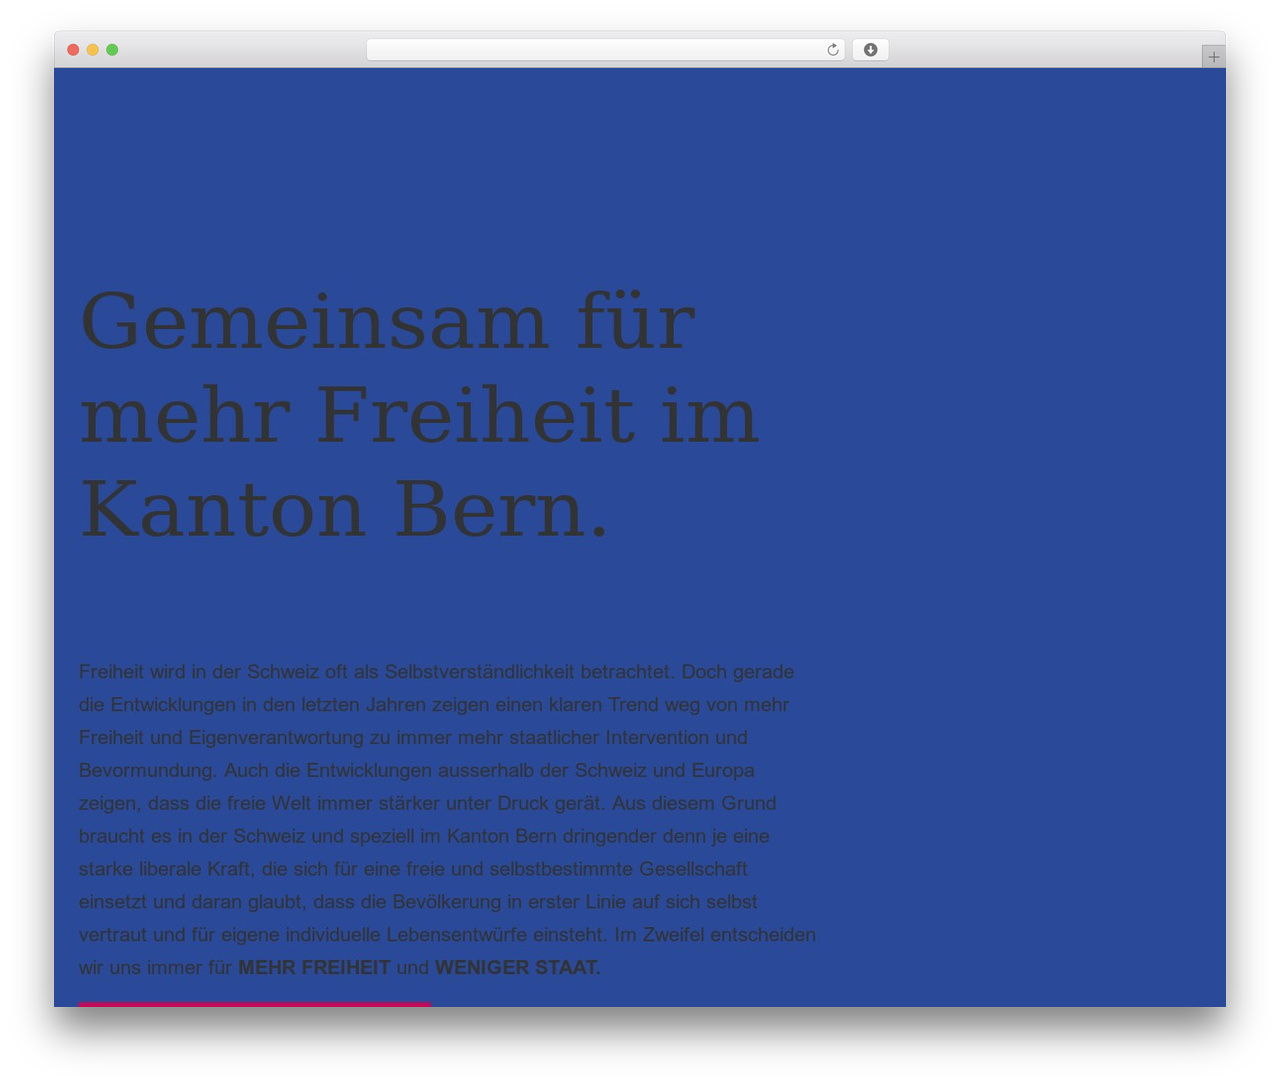
Task: Open the downloads button in the toolbar
Action: (870, 50)
